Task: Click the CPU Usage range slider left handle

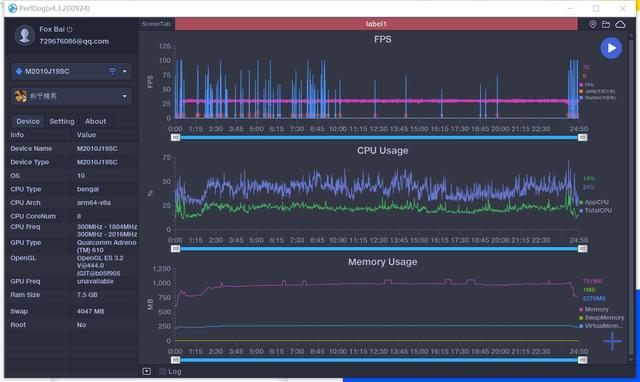Action: [176, 249]
